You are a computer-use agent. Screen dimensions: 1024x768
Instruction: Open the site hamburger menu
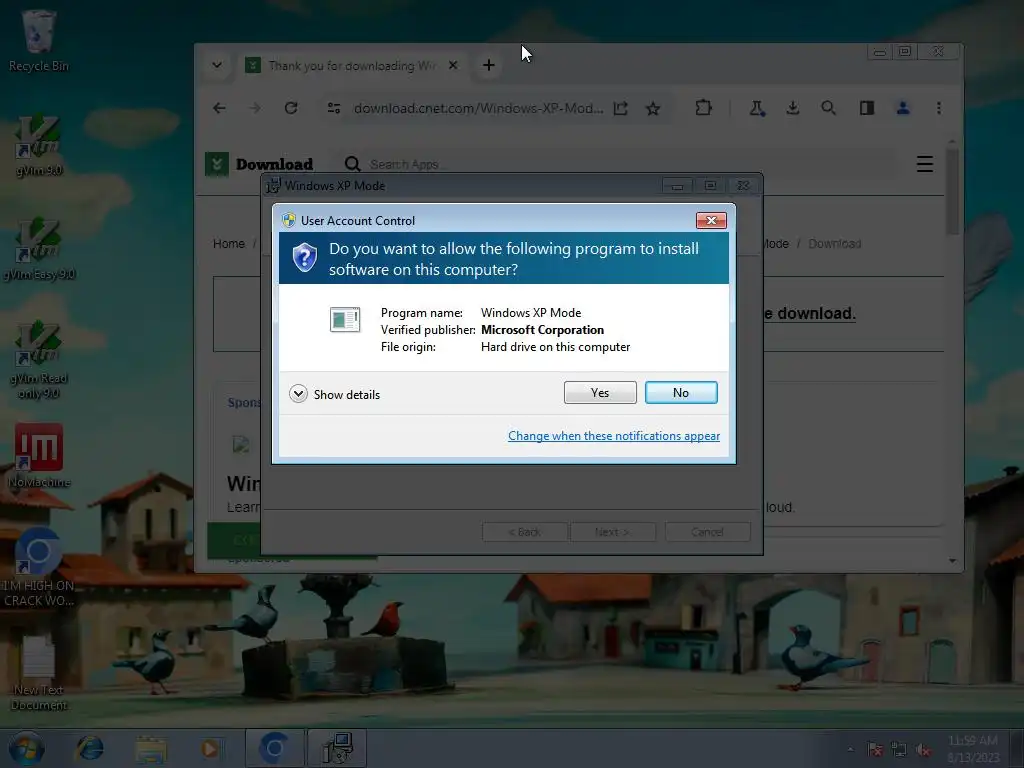pos(925,164)
